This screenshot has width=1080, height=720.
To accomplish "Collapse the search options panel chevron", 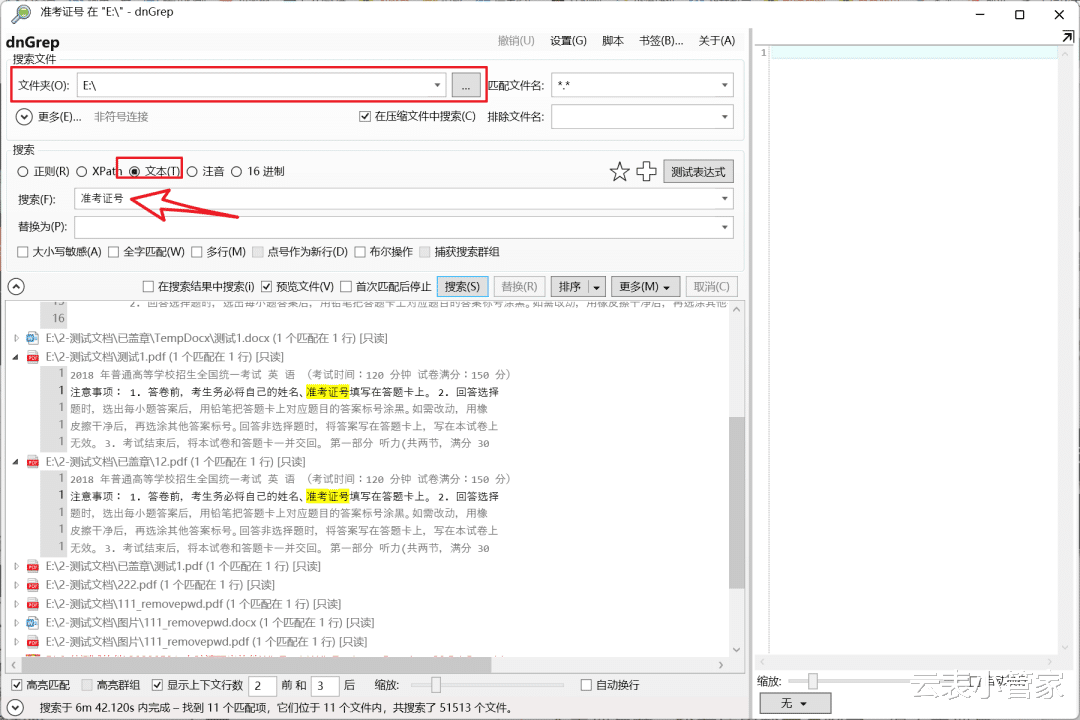I will [x=16, y=287].
